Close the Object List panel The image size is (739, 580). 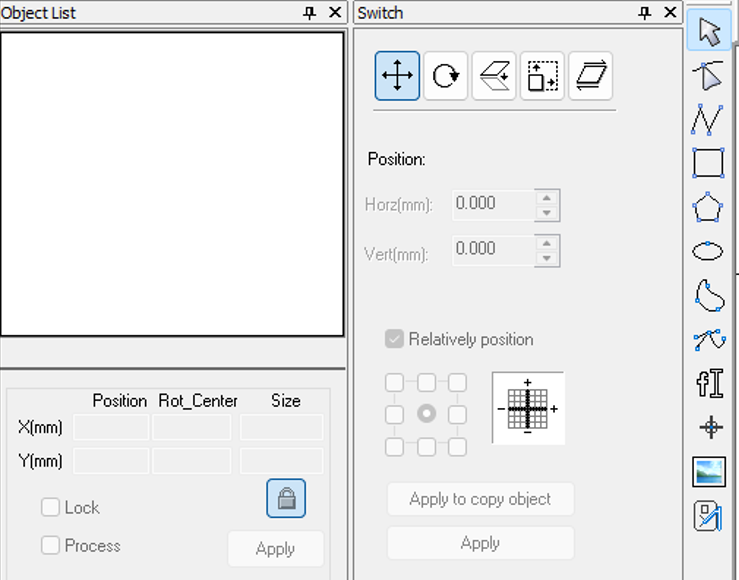pos(335,12)
